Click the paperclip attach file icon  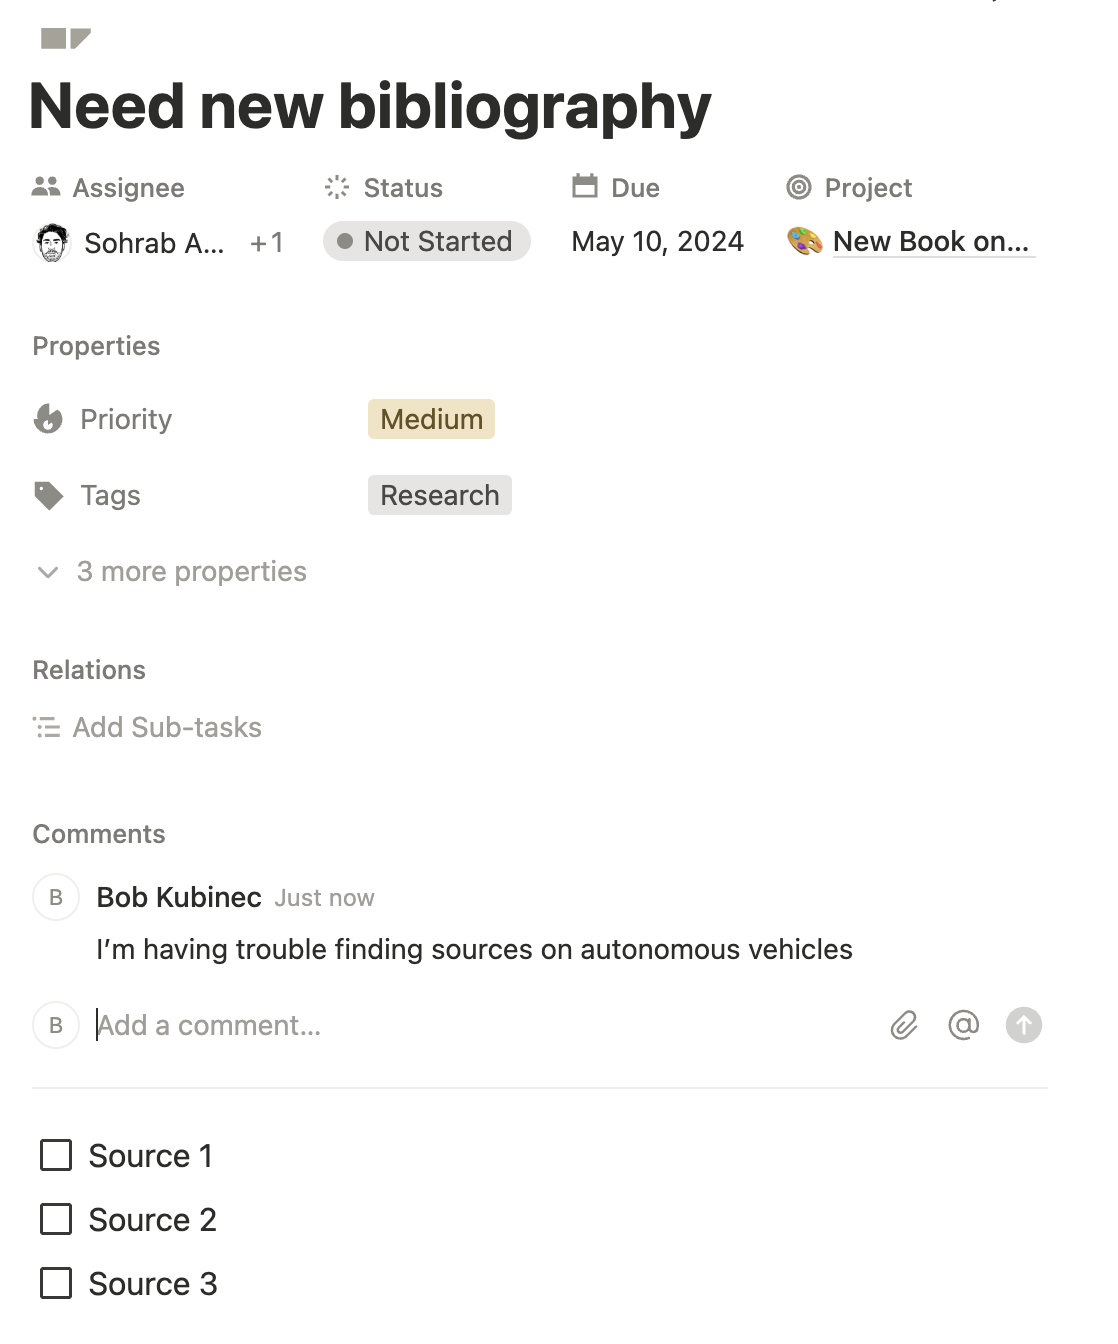[904, 1025]
